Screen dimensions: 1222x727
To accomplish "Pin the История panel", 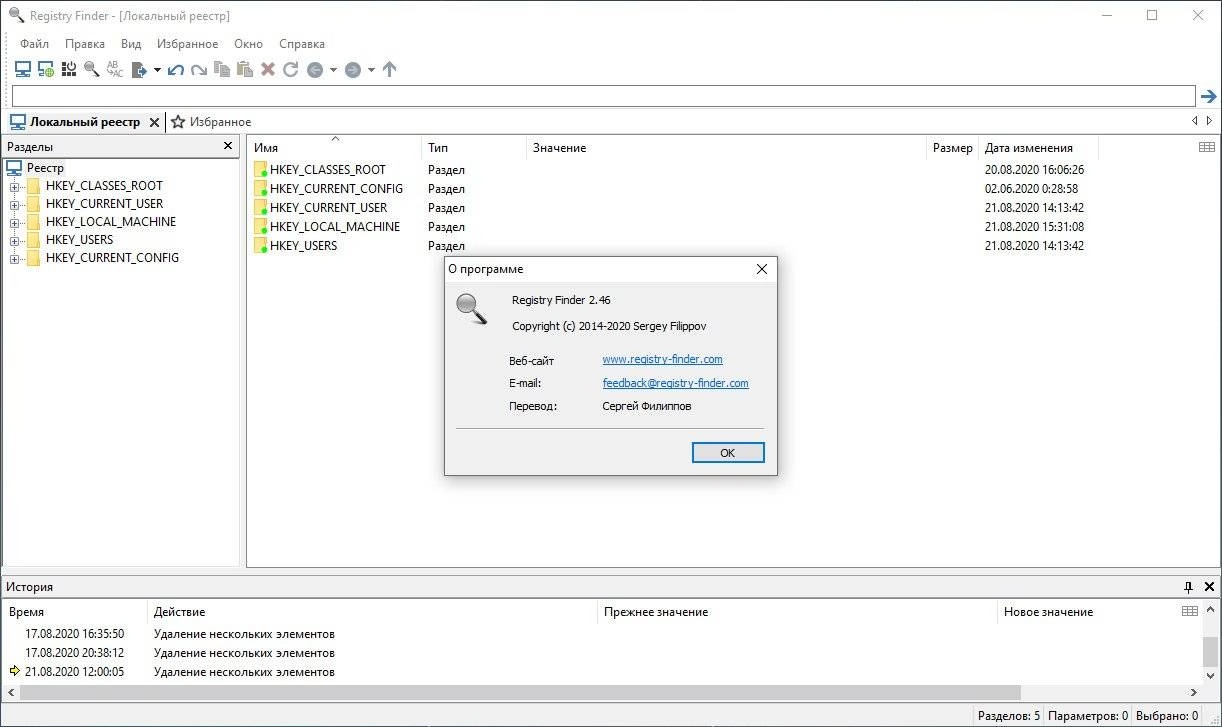I will (x=1189, y=587).
